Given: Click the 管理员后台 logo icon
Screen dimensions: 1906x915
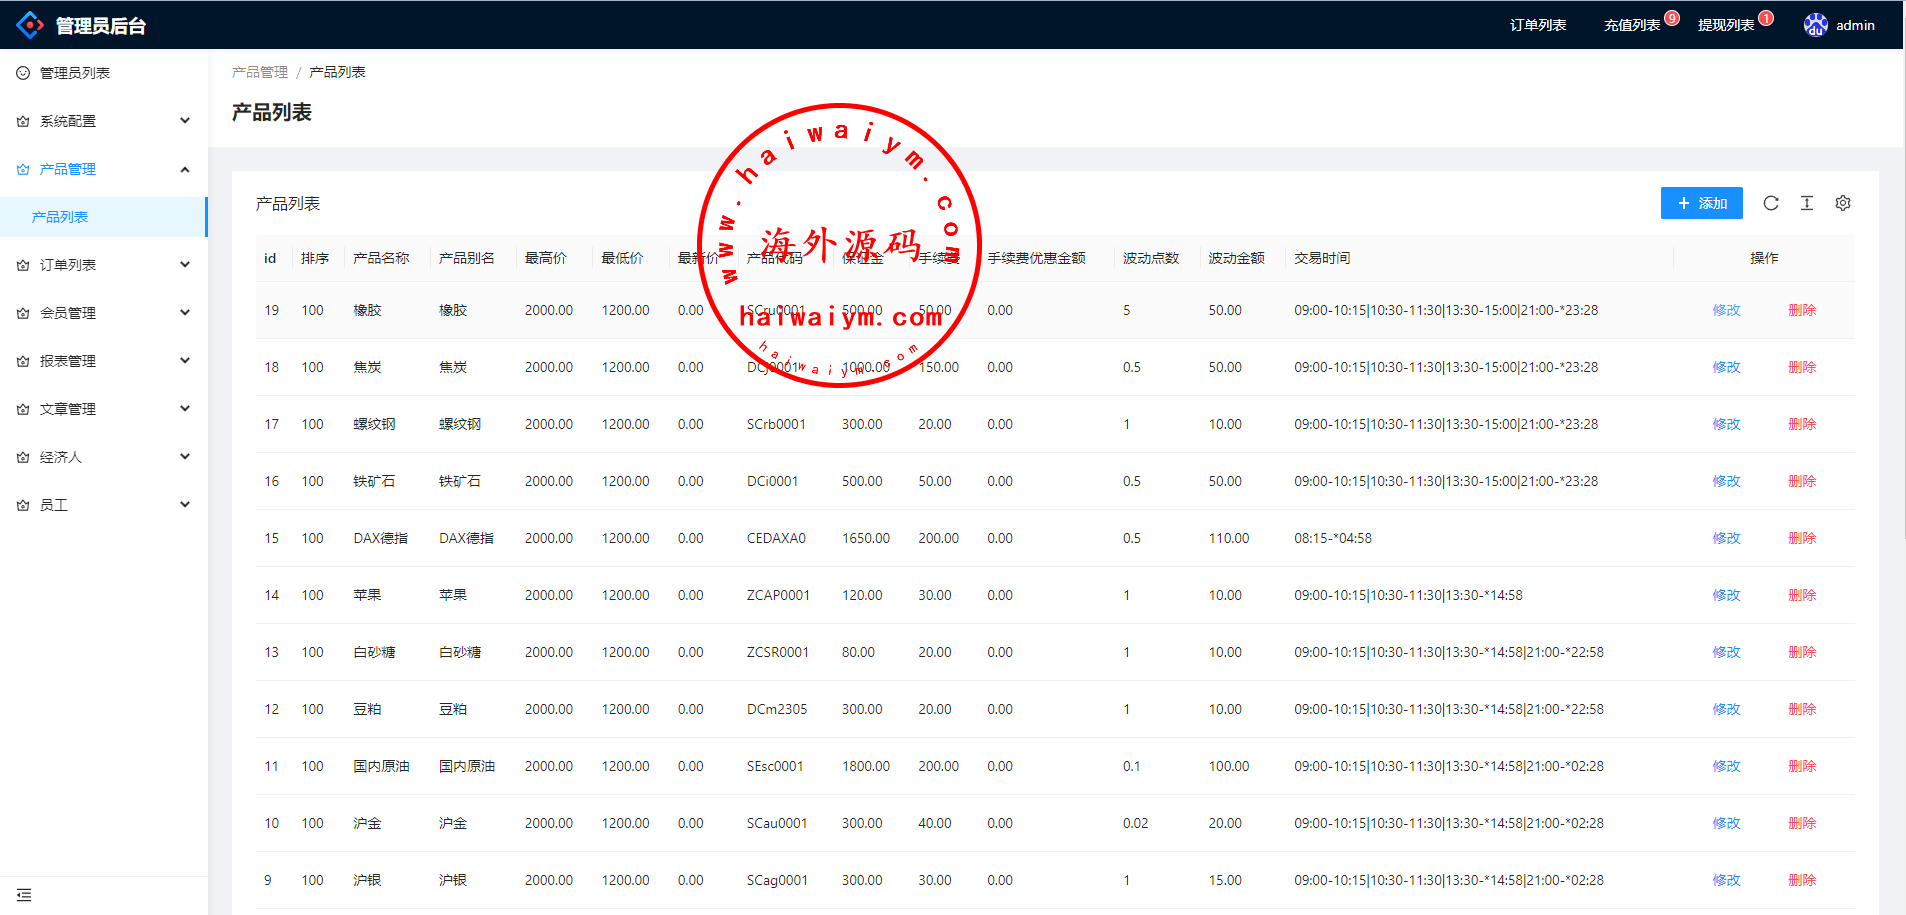Looking at the screenshot, I should (30, 25).
